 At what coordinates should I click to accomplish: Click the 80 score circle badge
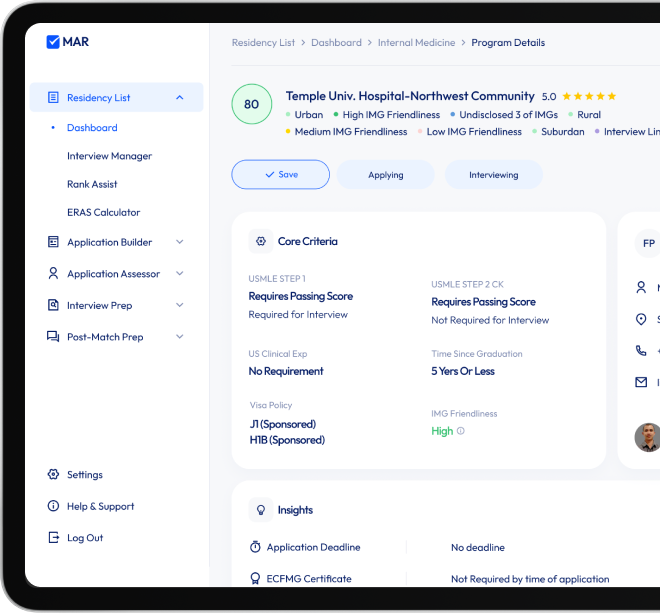point(252,104)
